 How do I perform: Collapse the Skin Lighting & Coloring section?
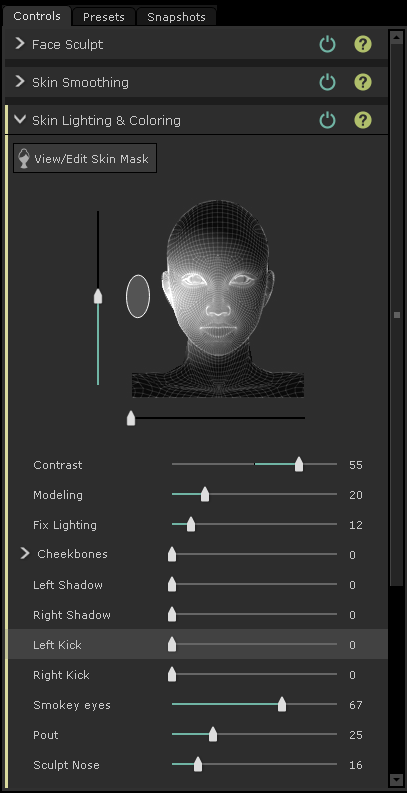click(20, 120)
